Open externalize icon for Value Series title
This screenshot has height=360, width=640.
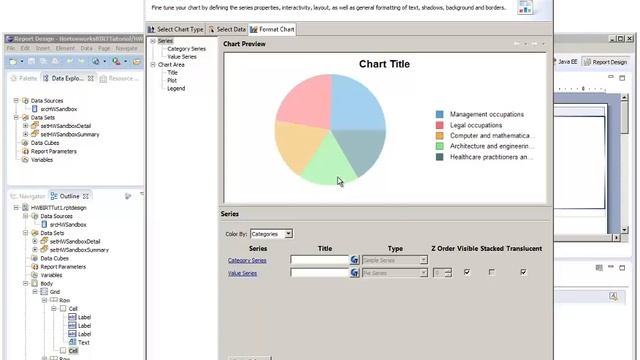[x=354, y=273]
